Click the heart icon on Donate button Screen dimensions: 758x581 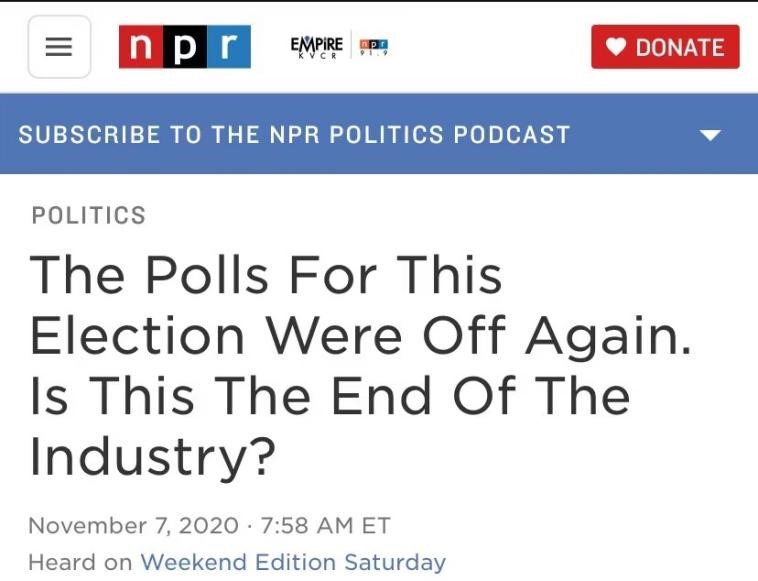coord(616,47)
